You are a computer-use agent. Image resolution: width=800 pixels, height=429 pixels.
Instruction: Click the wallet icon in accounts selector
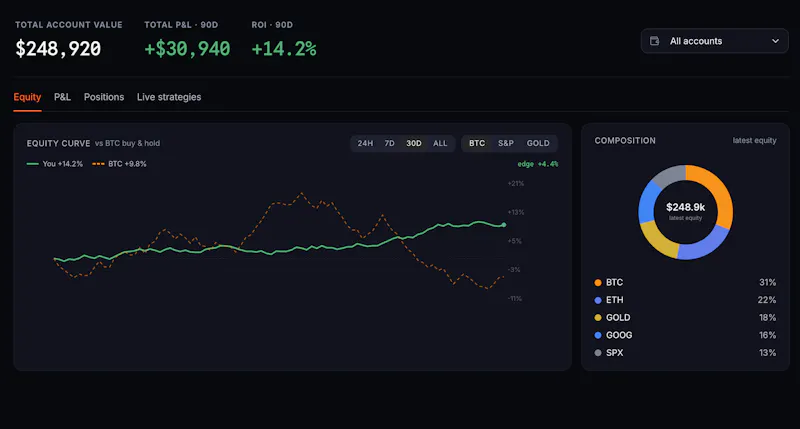point(655,41)
